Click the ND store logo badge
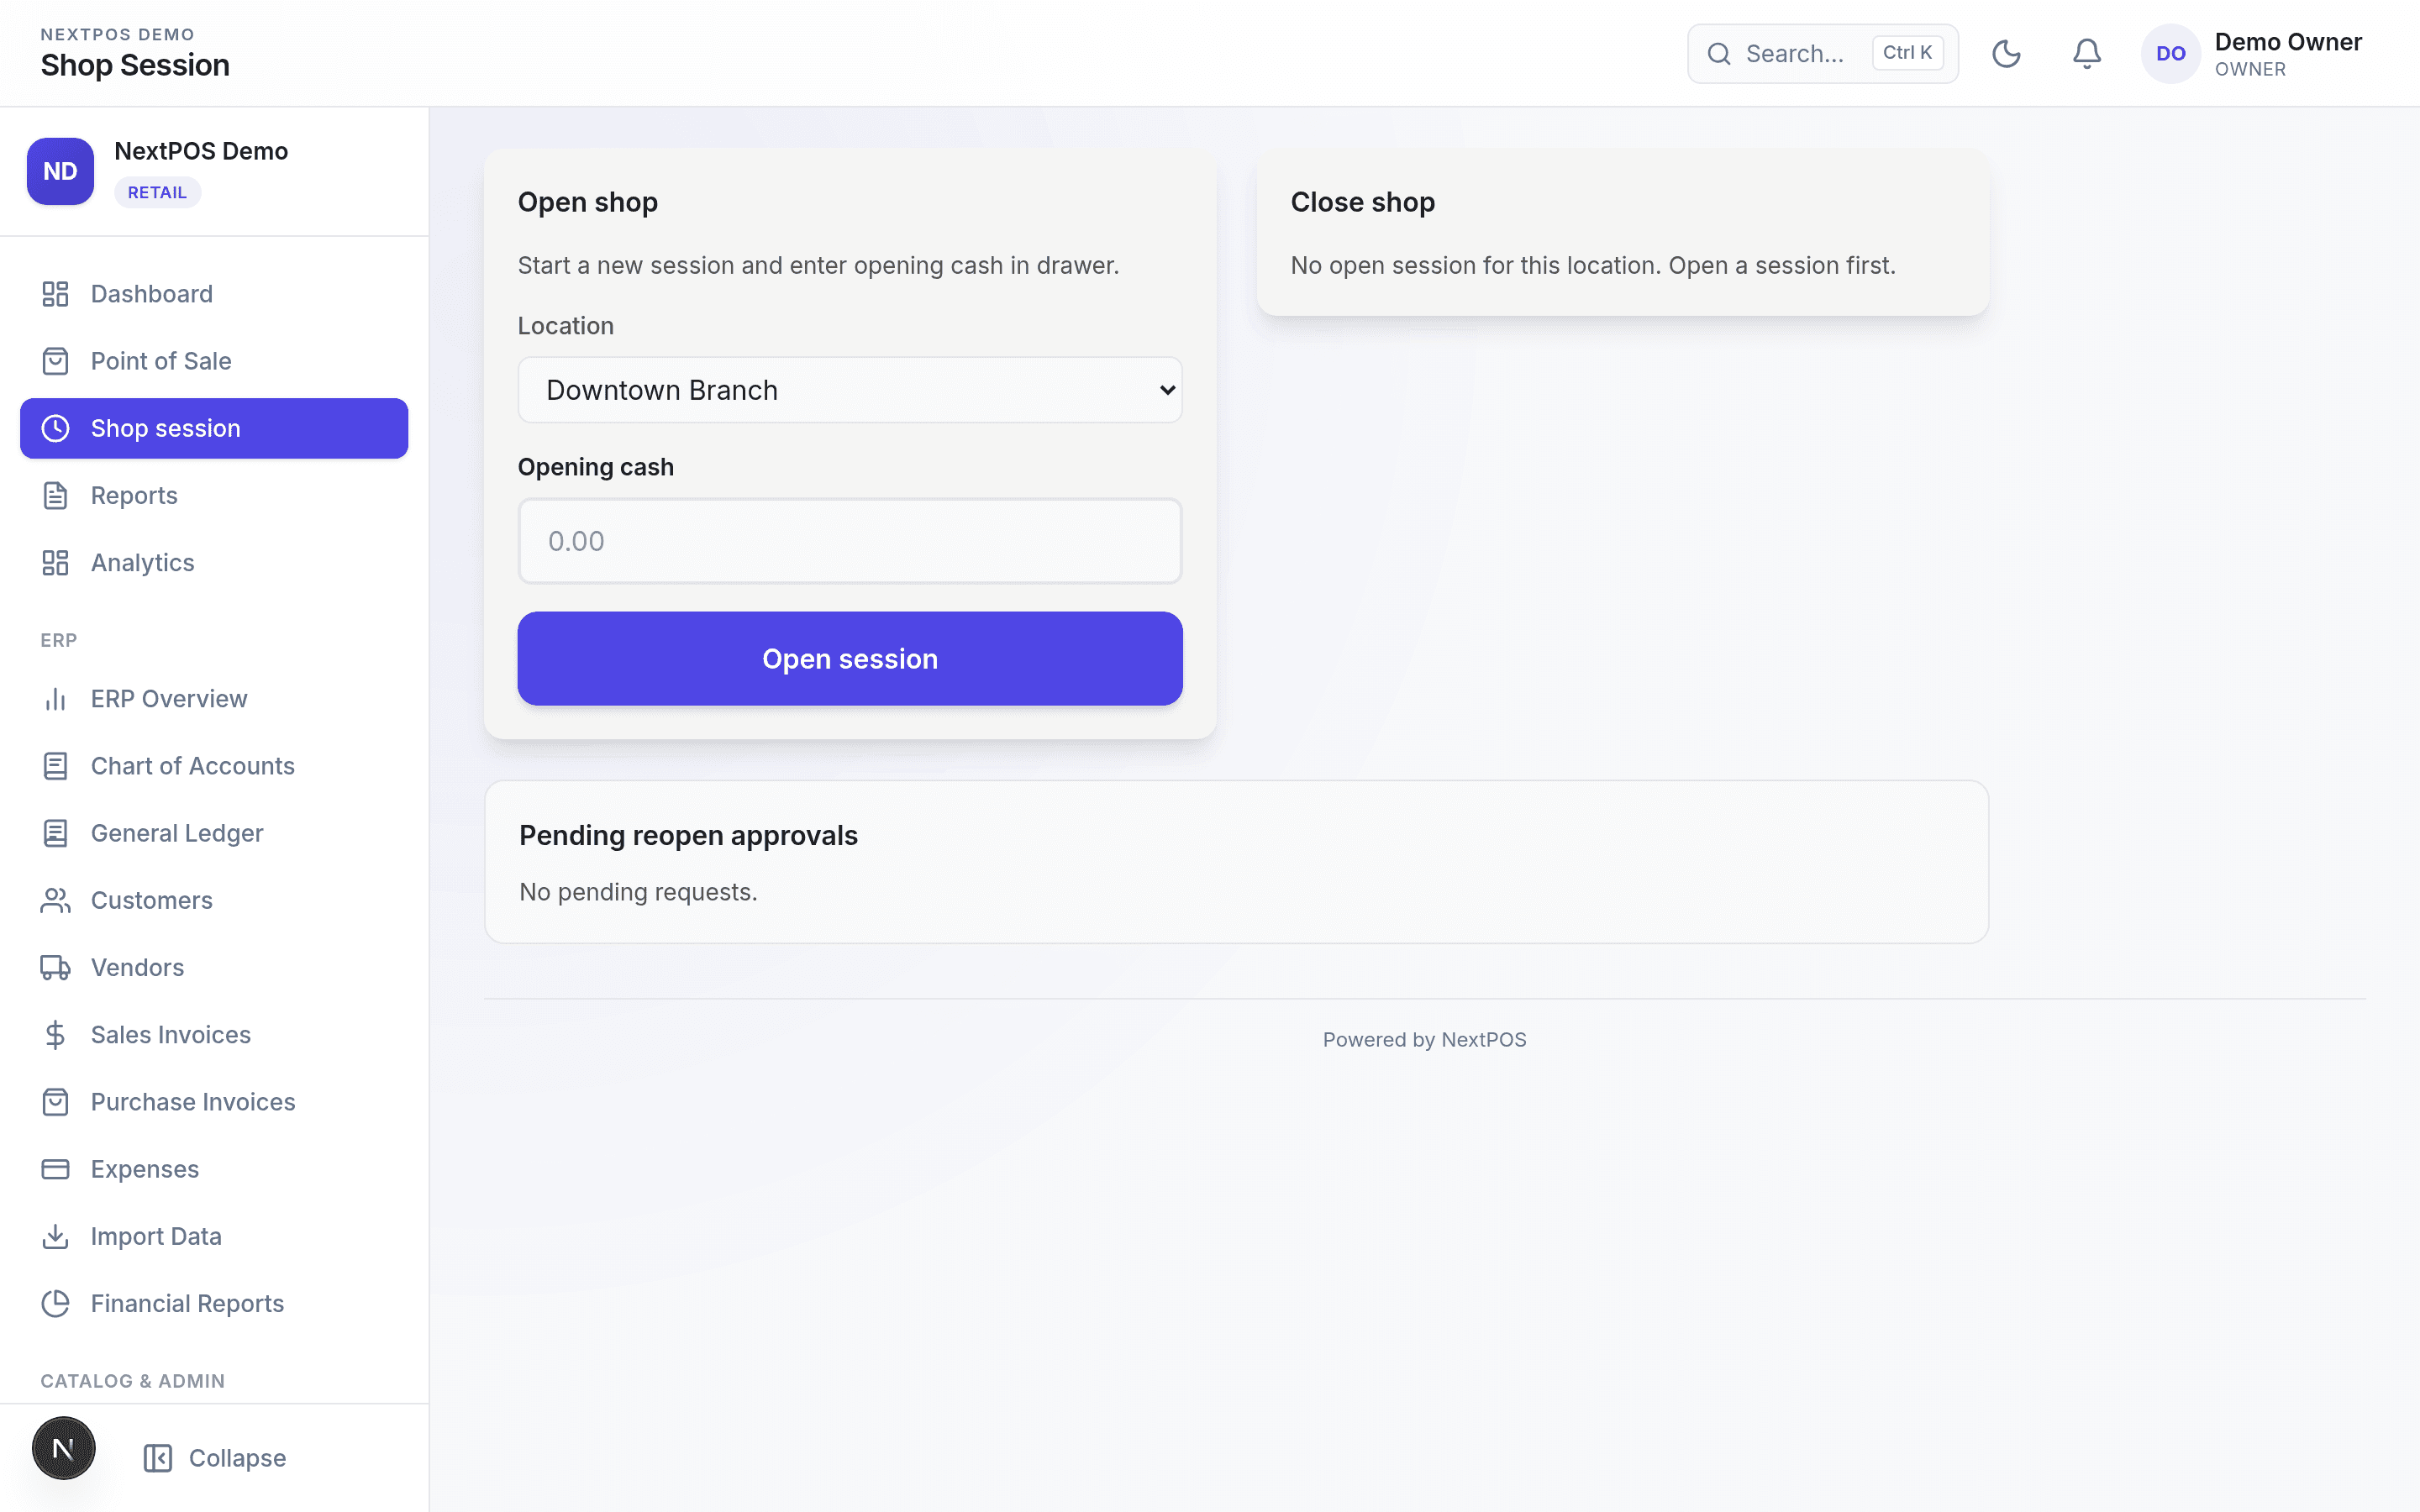The height and width of the screenshot is (1512, 2420). coord(60,171)
